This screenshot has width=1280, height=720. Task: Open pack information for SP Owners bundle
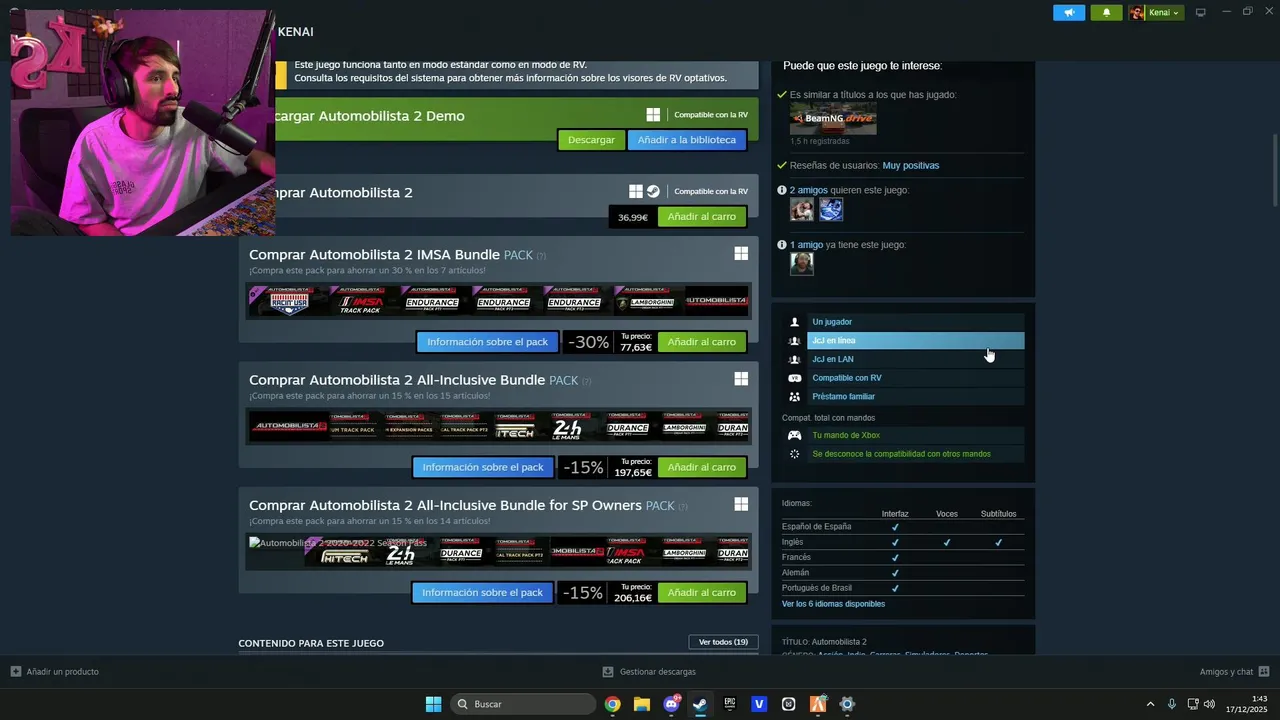click(482, 592)
